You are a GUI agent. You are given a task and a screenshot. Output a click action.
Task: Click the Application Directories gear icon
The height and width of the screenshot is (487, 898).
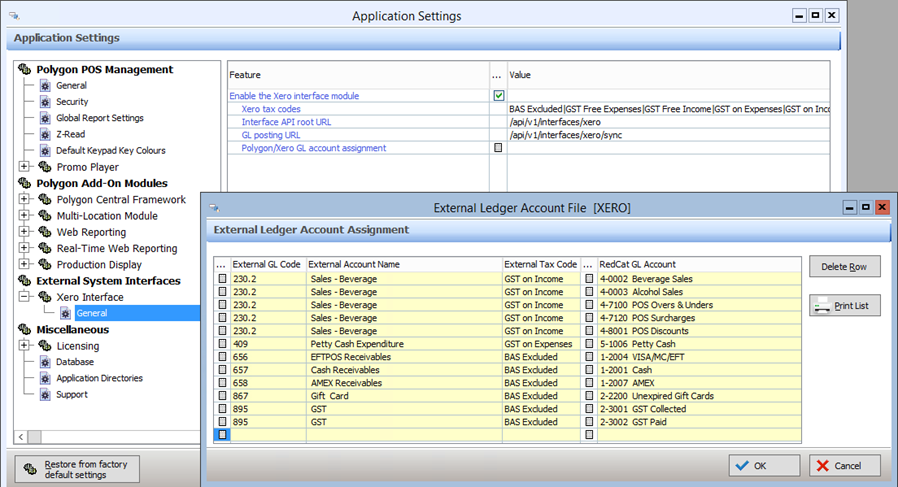(x=45, y=378)
